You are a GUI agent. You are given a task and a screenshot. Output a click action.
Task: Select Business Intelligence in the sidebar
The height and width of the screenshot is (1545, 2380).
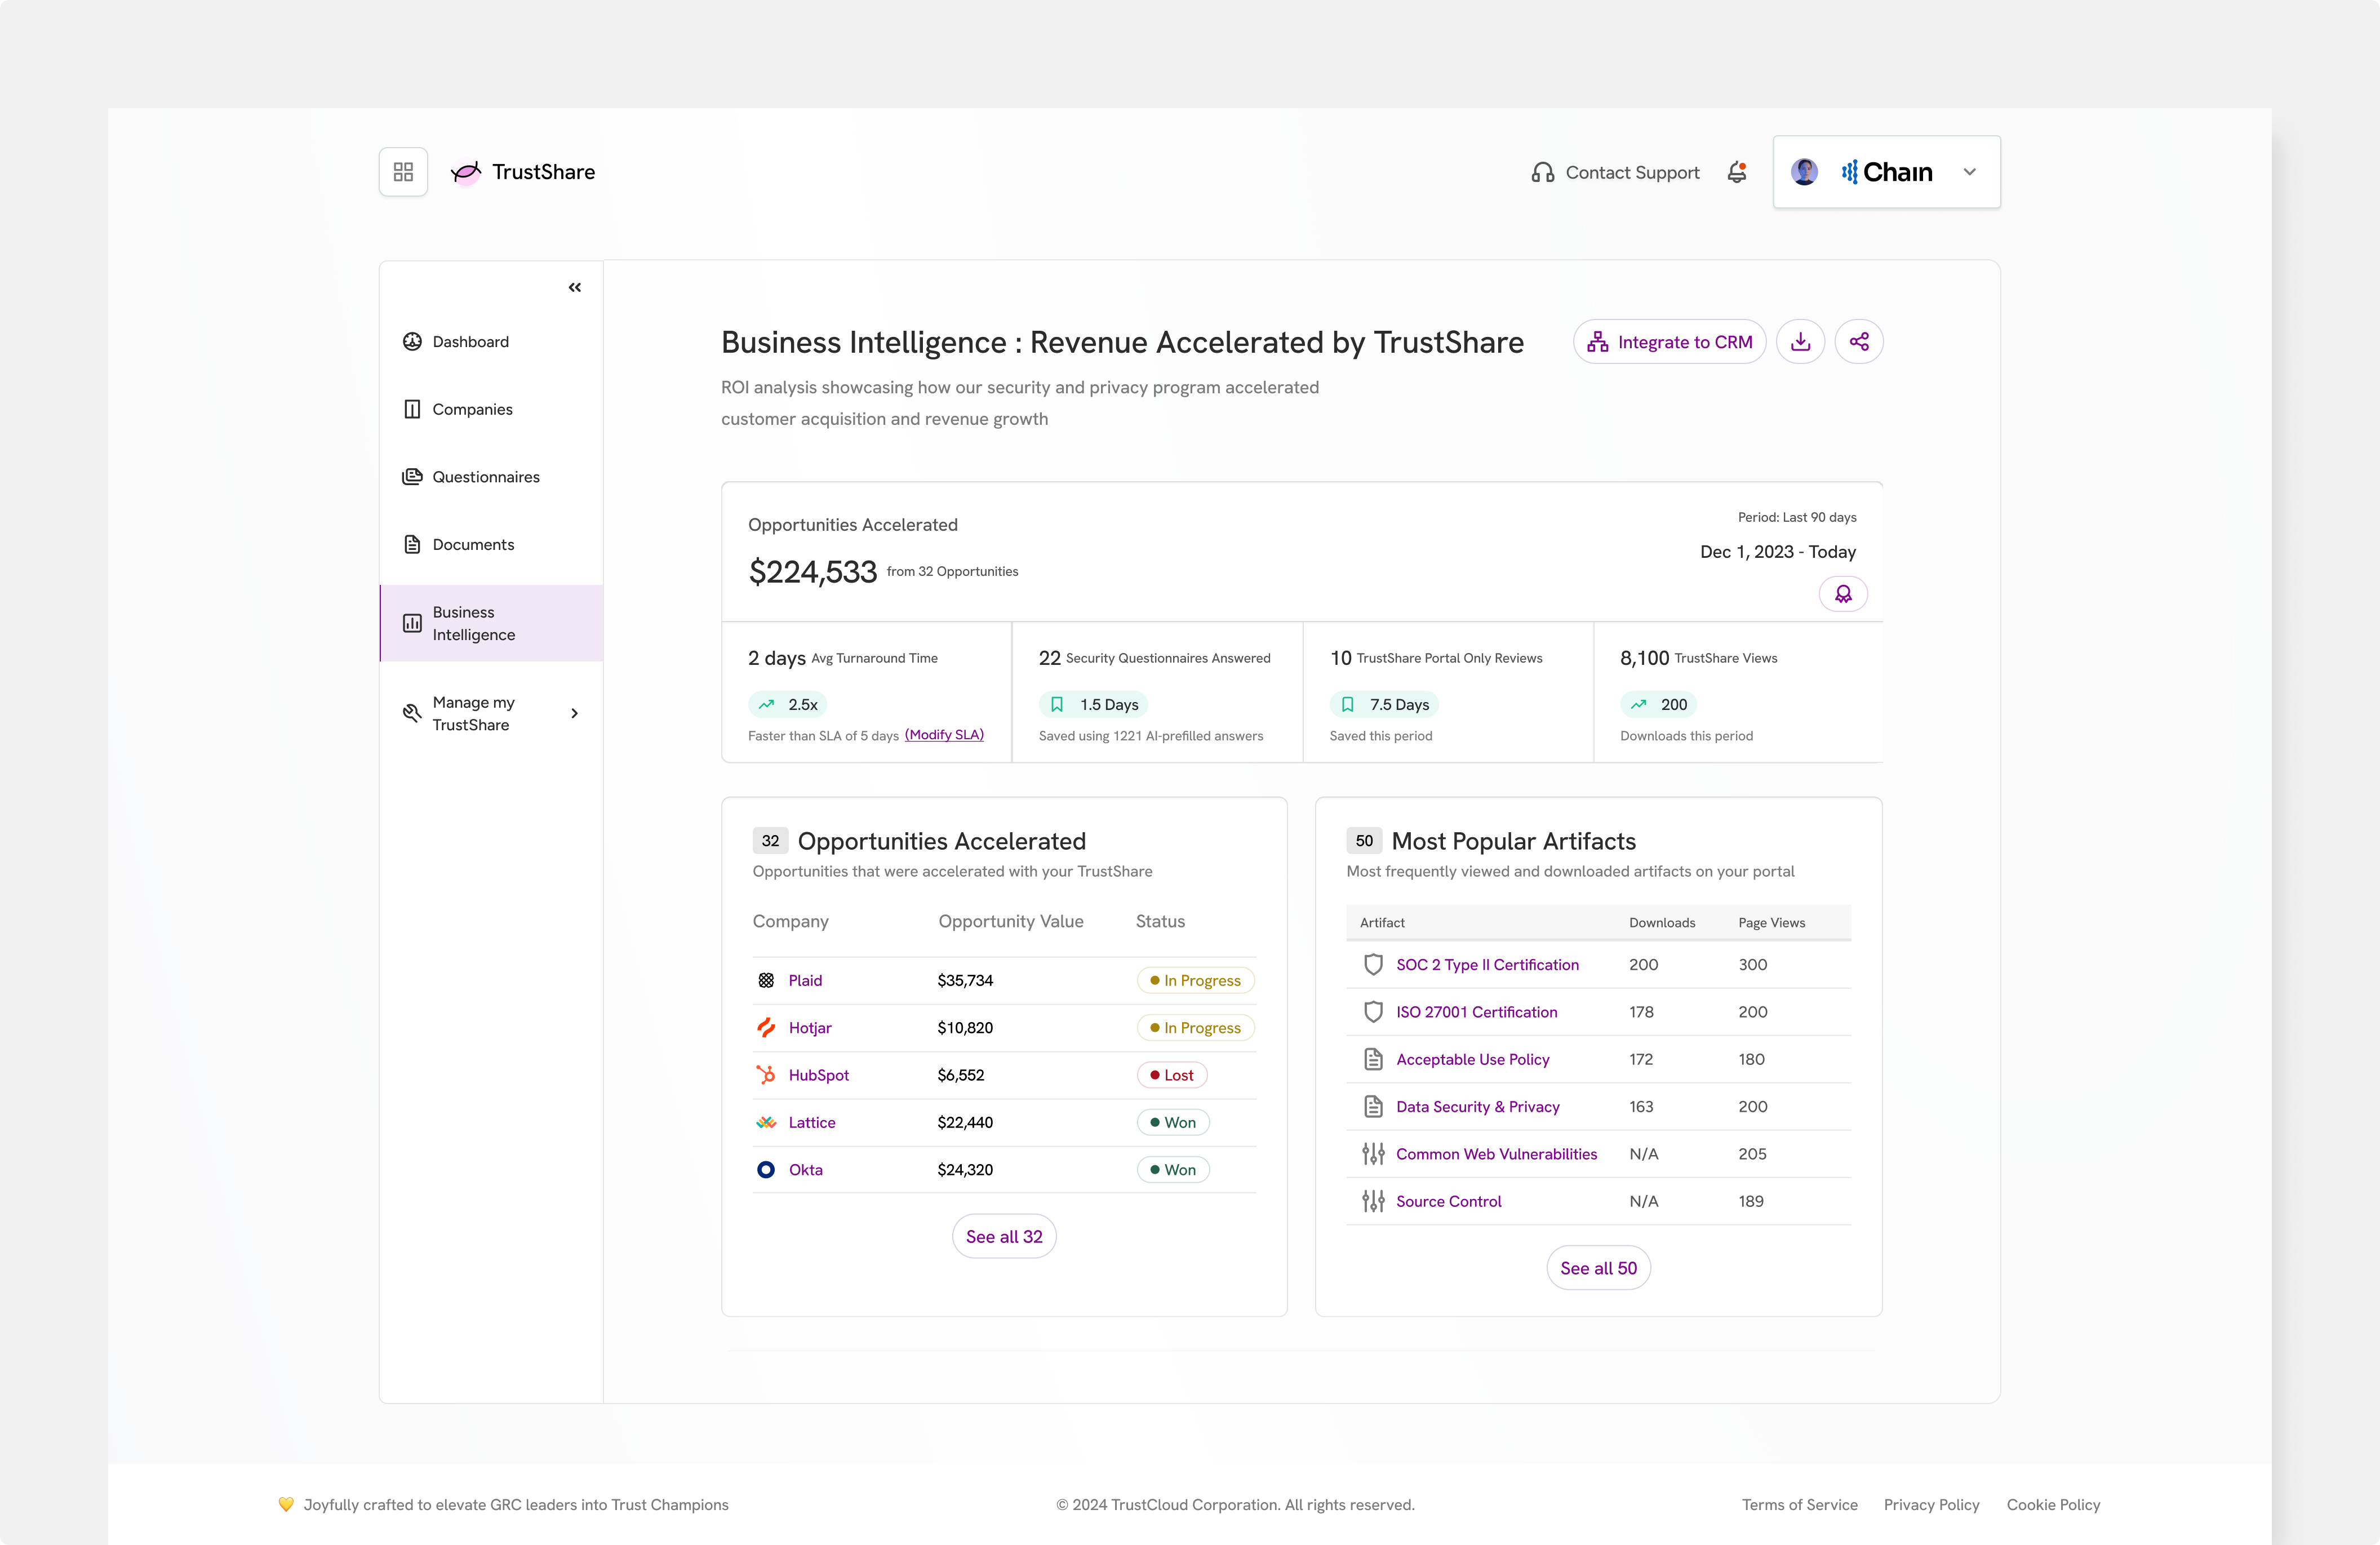tap(490, 623)
